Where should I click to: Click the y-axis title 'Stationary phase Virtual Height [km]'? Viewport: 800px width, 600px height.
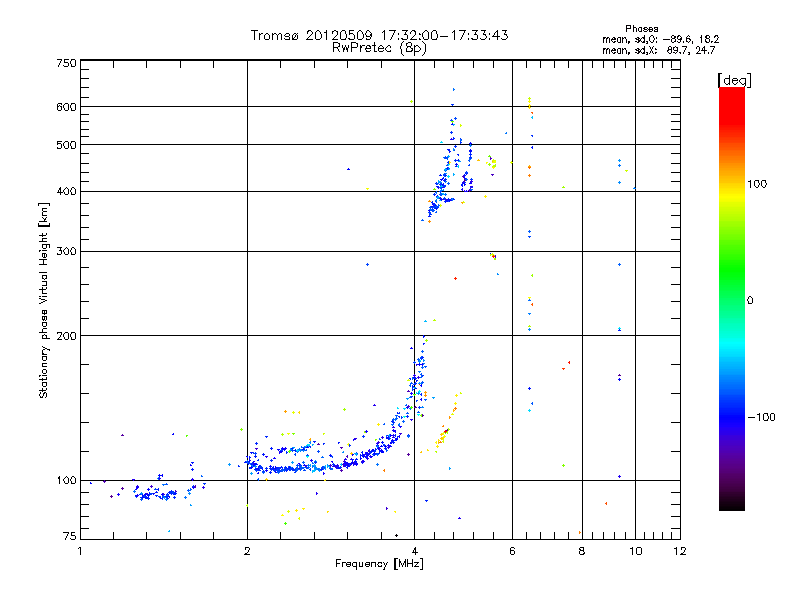[x=43, y=300]
